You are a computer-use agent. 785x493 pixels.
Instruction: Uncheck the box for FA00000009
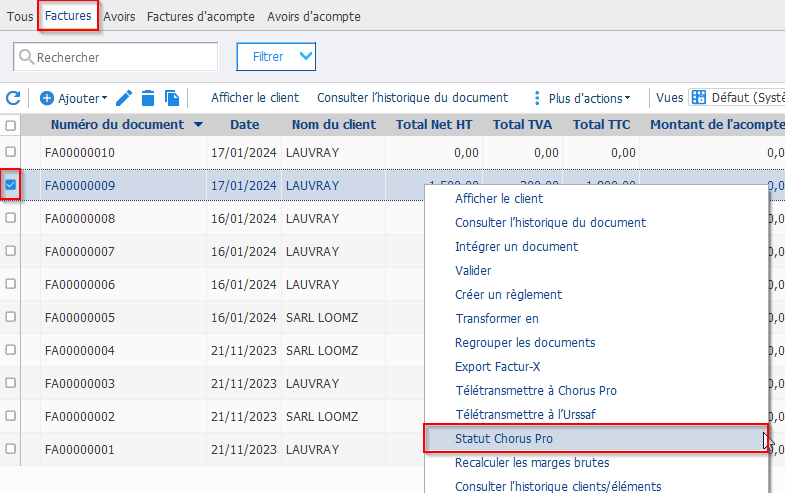click(x=10, y=185)
